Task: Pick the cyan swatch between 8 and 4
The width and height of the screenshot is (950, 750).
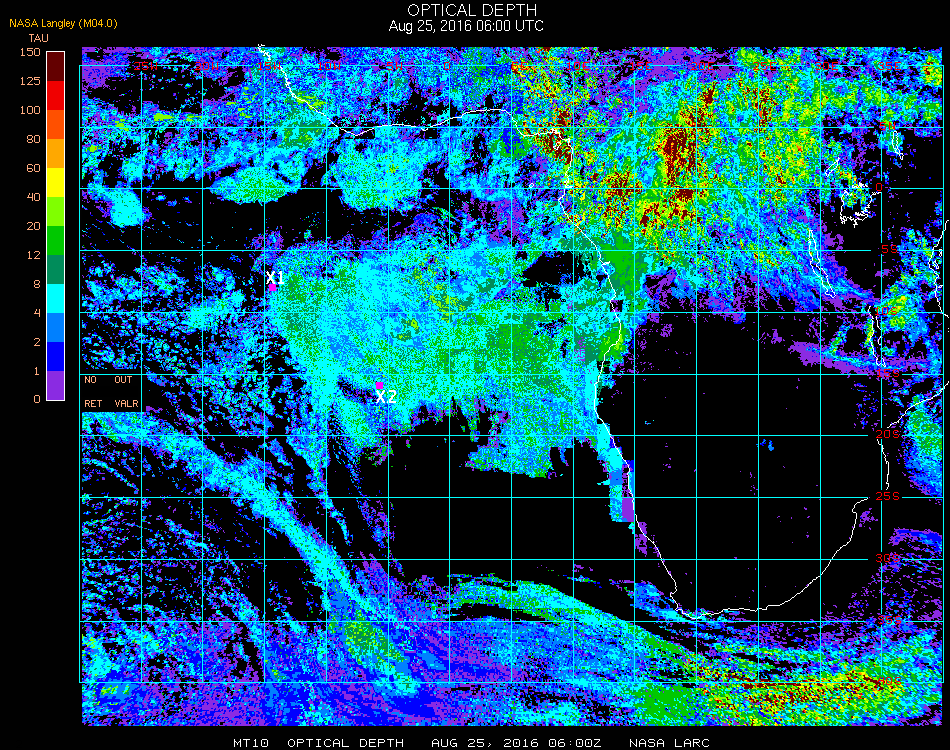Action: (x=55, y=298)
